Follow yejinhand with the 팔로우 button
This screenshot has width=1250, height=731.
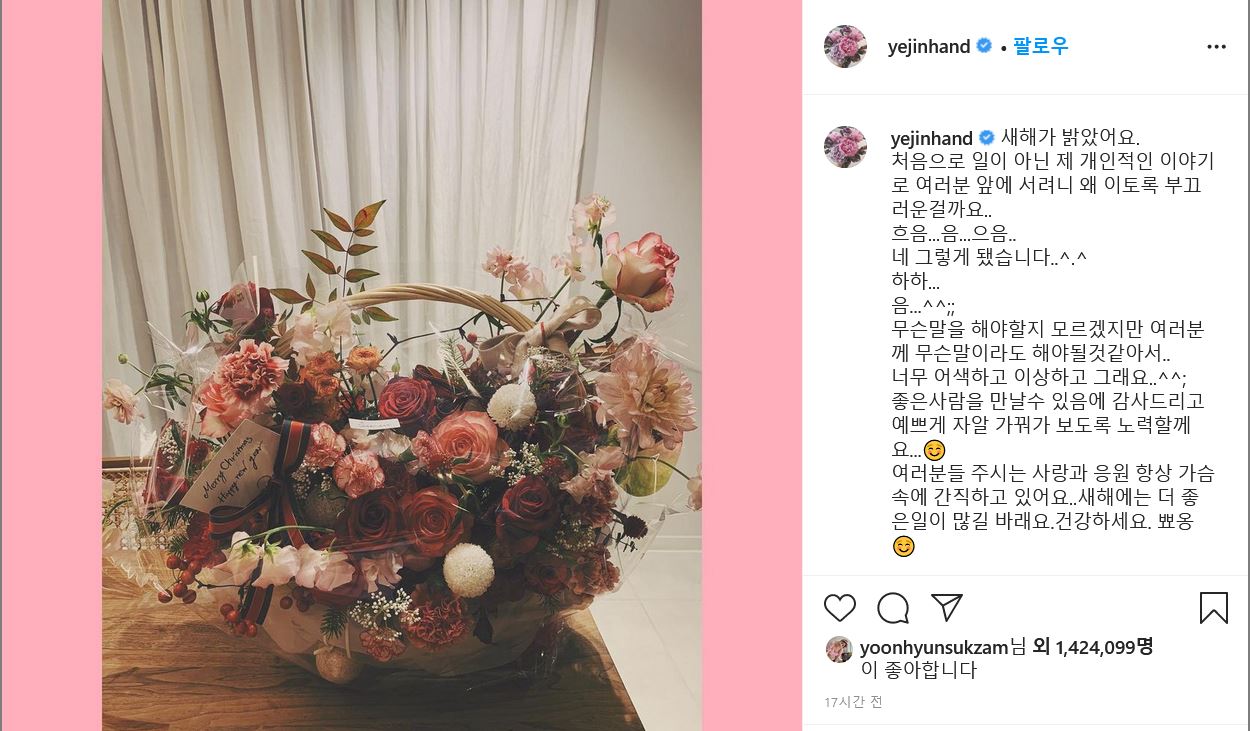tap(1040, 46)
